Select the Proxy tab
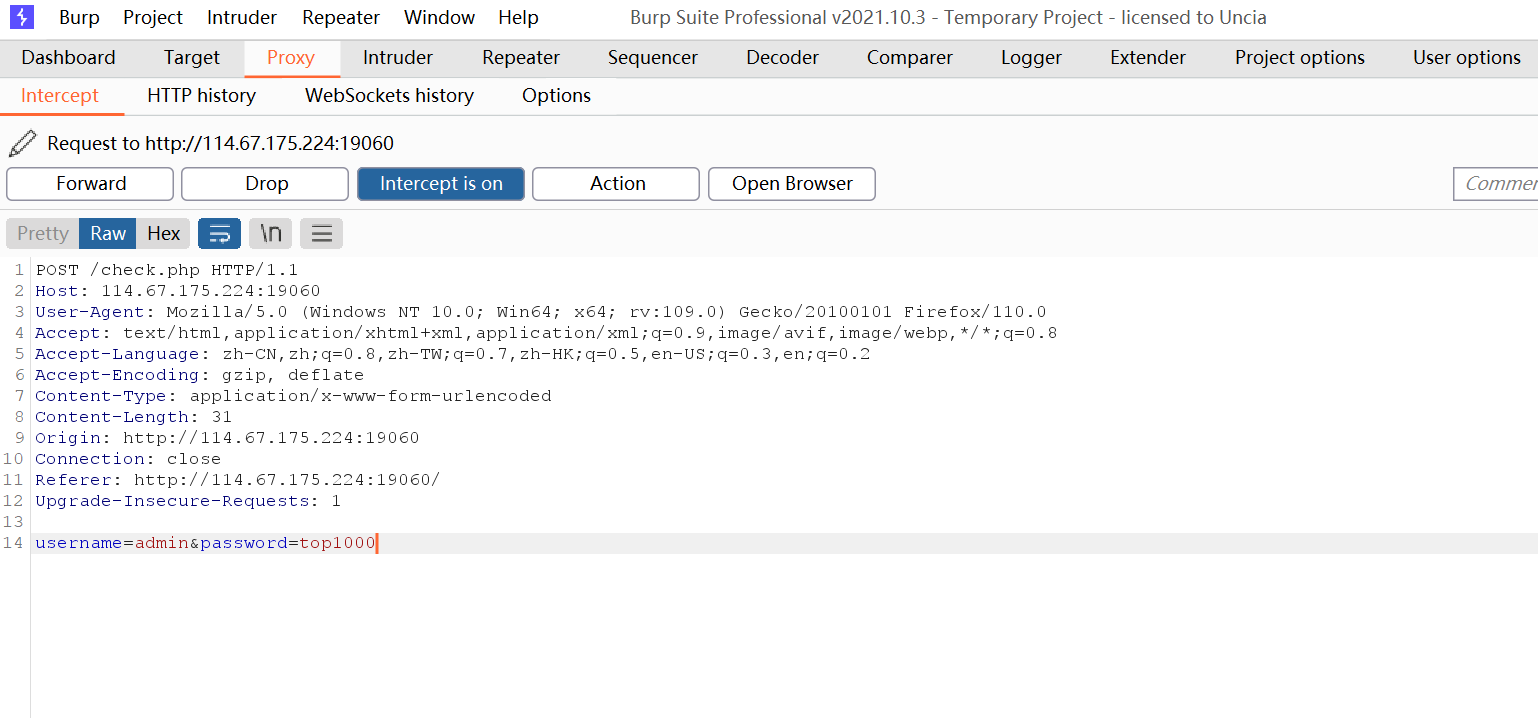 point(291,58)
